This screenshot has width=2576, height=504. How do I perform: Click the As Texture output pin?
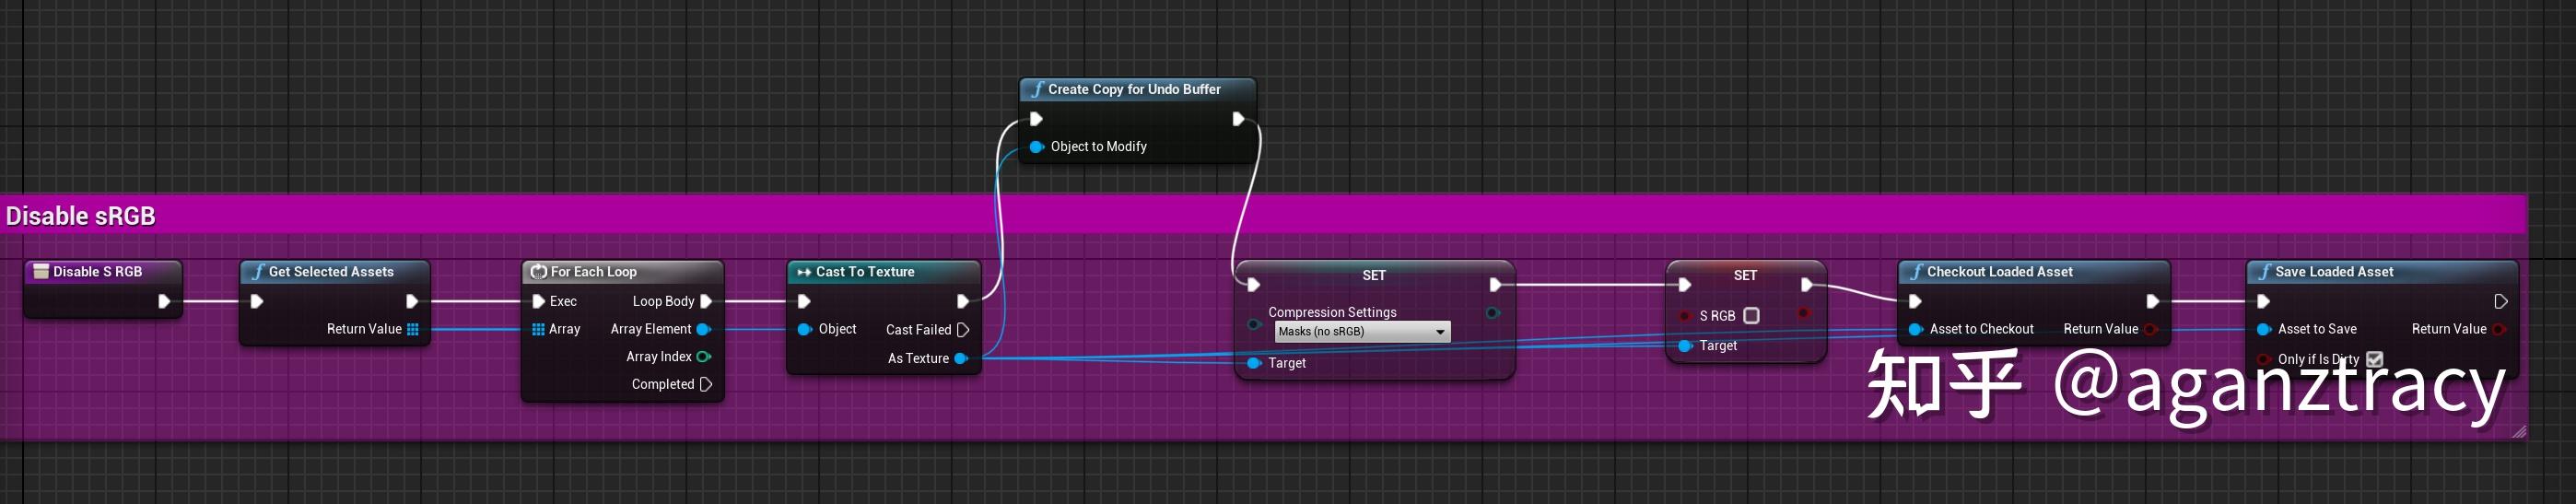pos(961,358)
